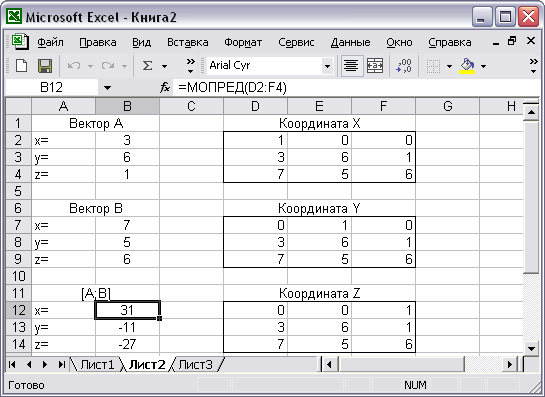Select the Вектор B heading cell
The image size is (545, 397).
pos(96,208)
